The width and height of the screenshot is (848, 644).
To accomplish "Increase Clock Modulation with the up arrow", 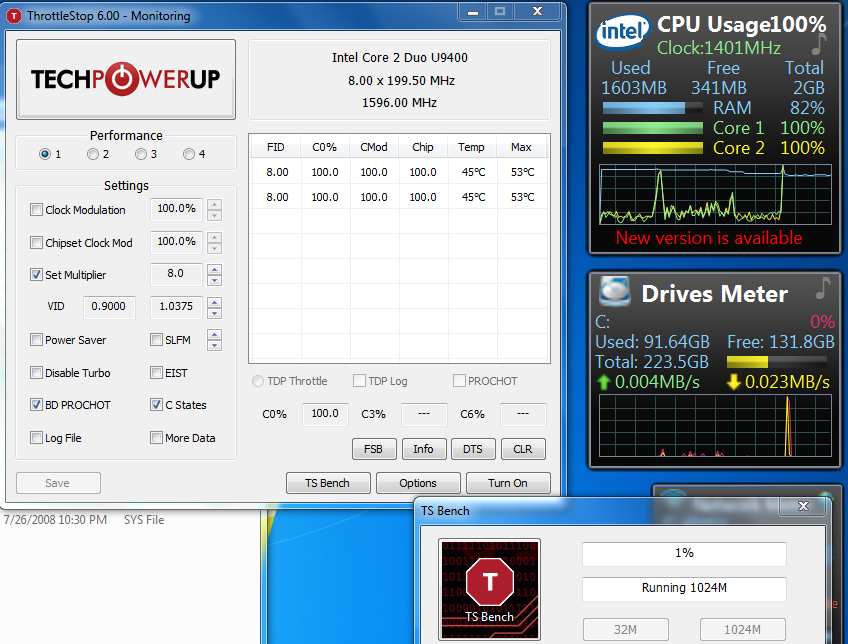I will pyautogui.click(x=215, y=204).
